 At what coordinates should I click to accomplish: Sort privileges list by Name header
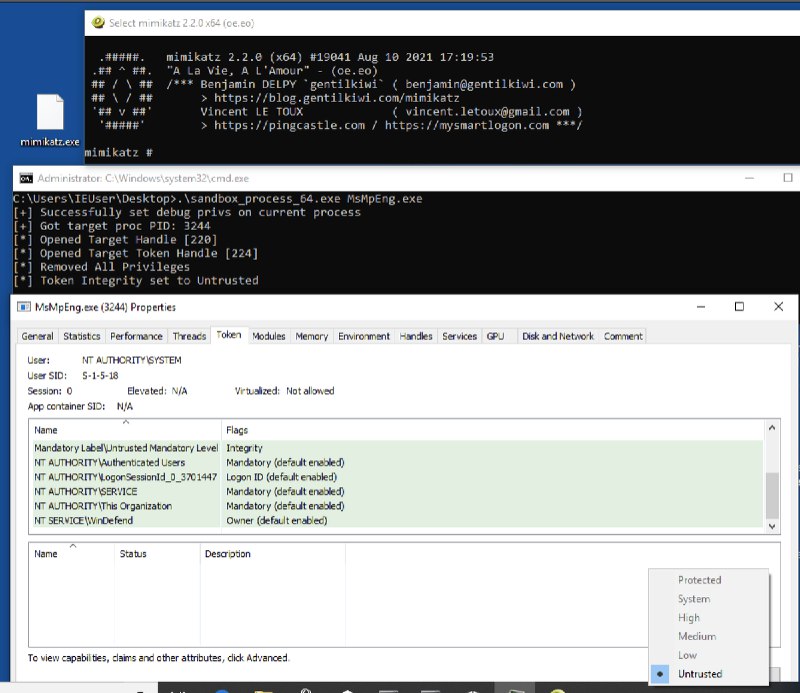click(x=71, y=554)
